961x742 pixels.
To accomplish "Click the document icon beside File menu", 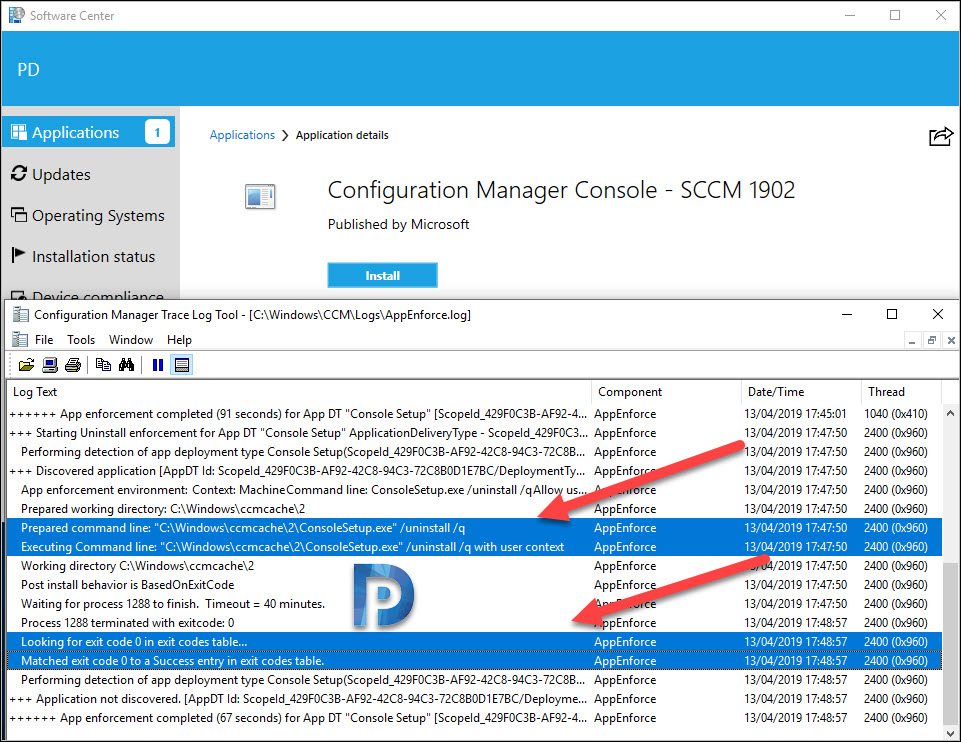I will coord(20,339).
